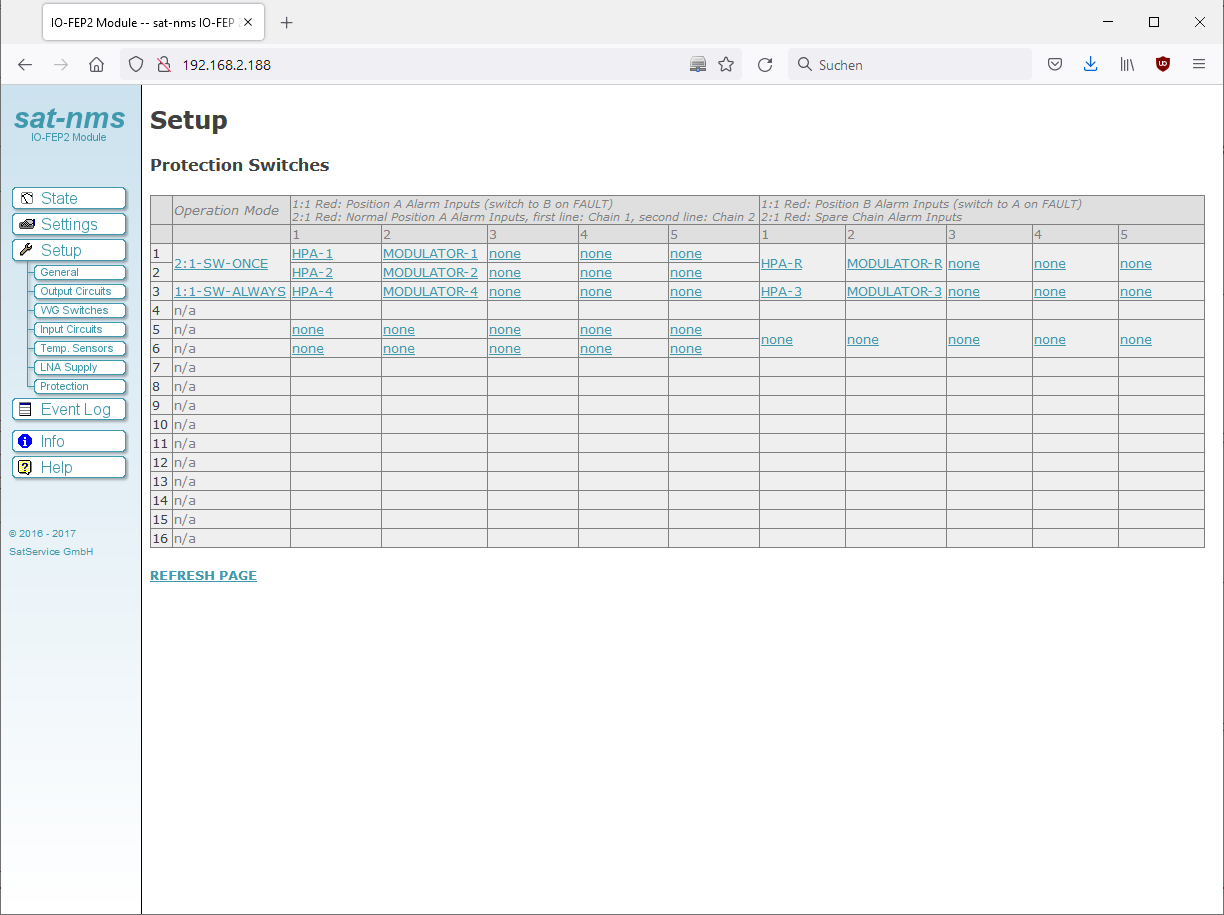
Task: Open the Firefox downloads panel
Action: [x=1090, y=65]
